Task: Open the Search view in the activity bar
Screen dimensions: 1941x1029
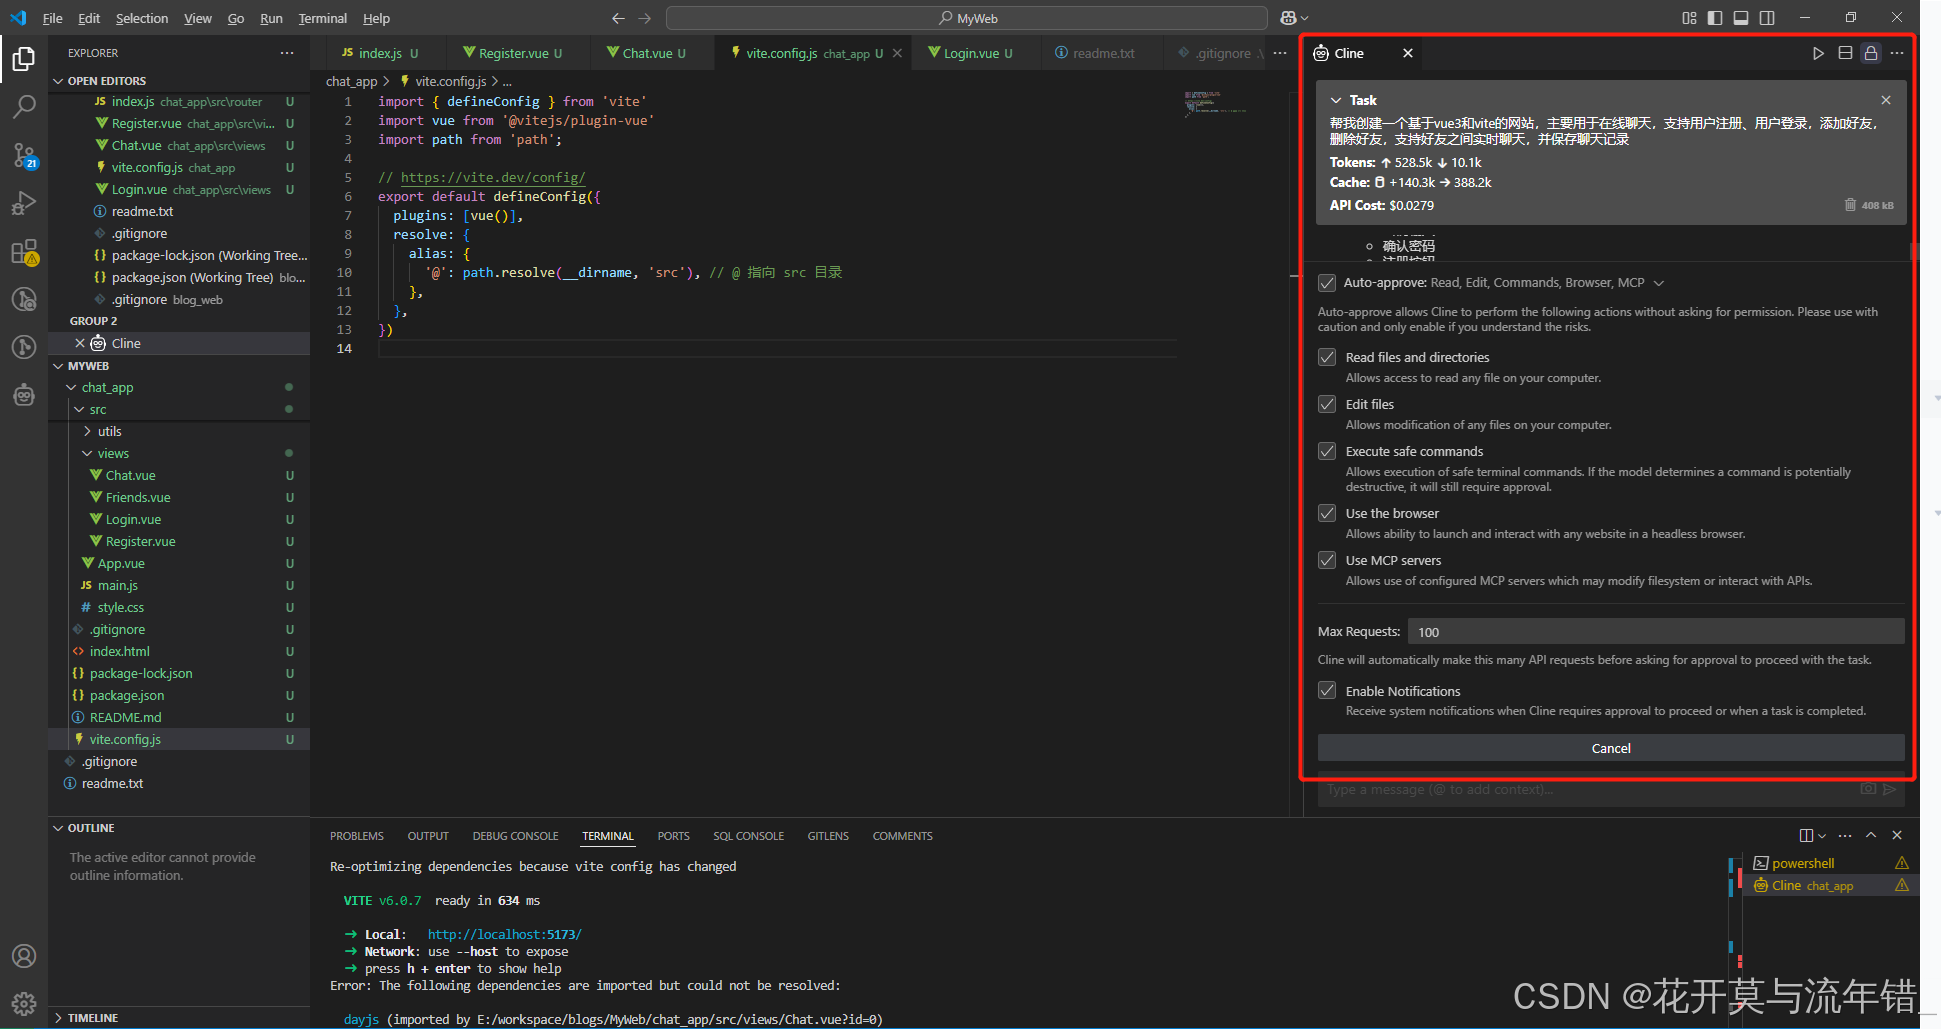Action: pyautogui.click(x=24, y=106)
